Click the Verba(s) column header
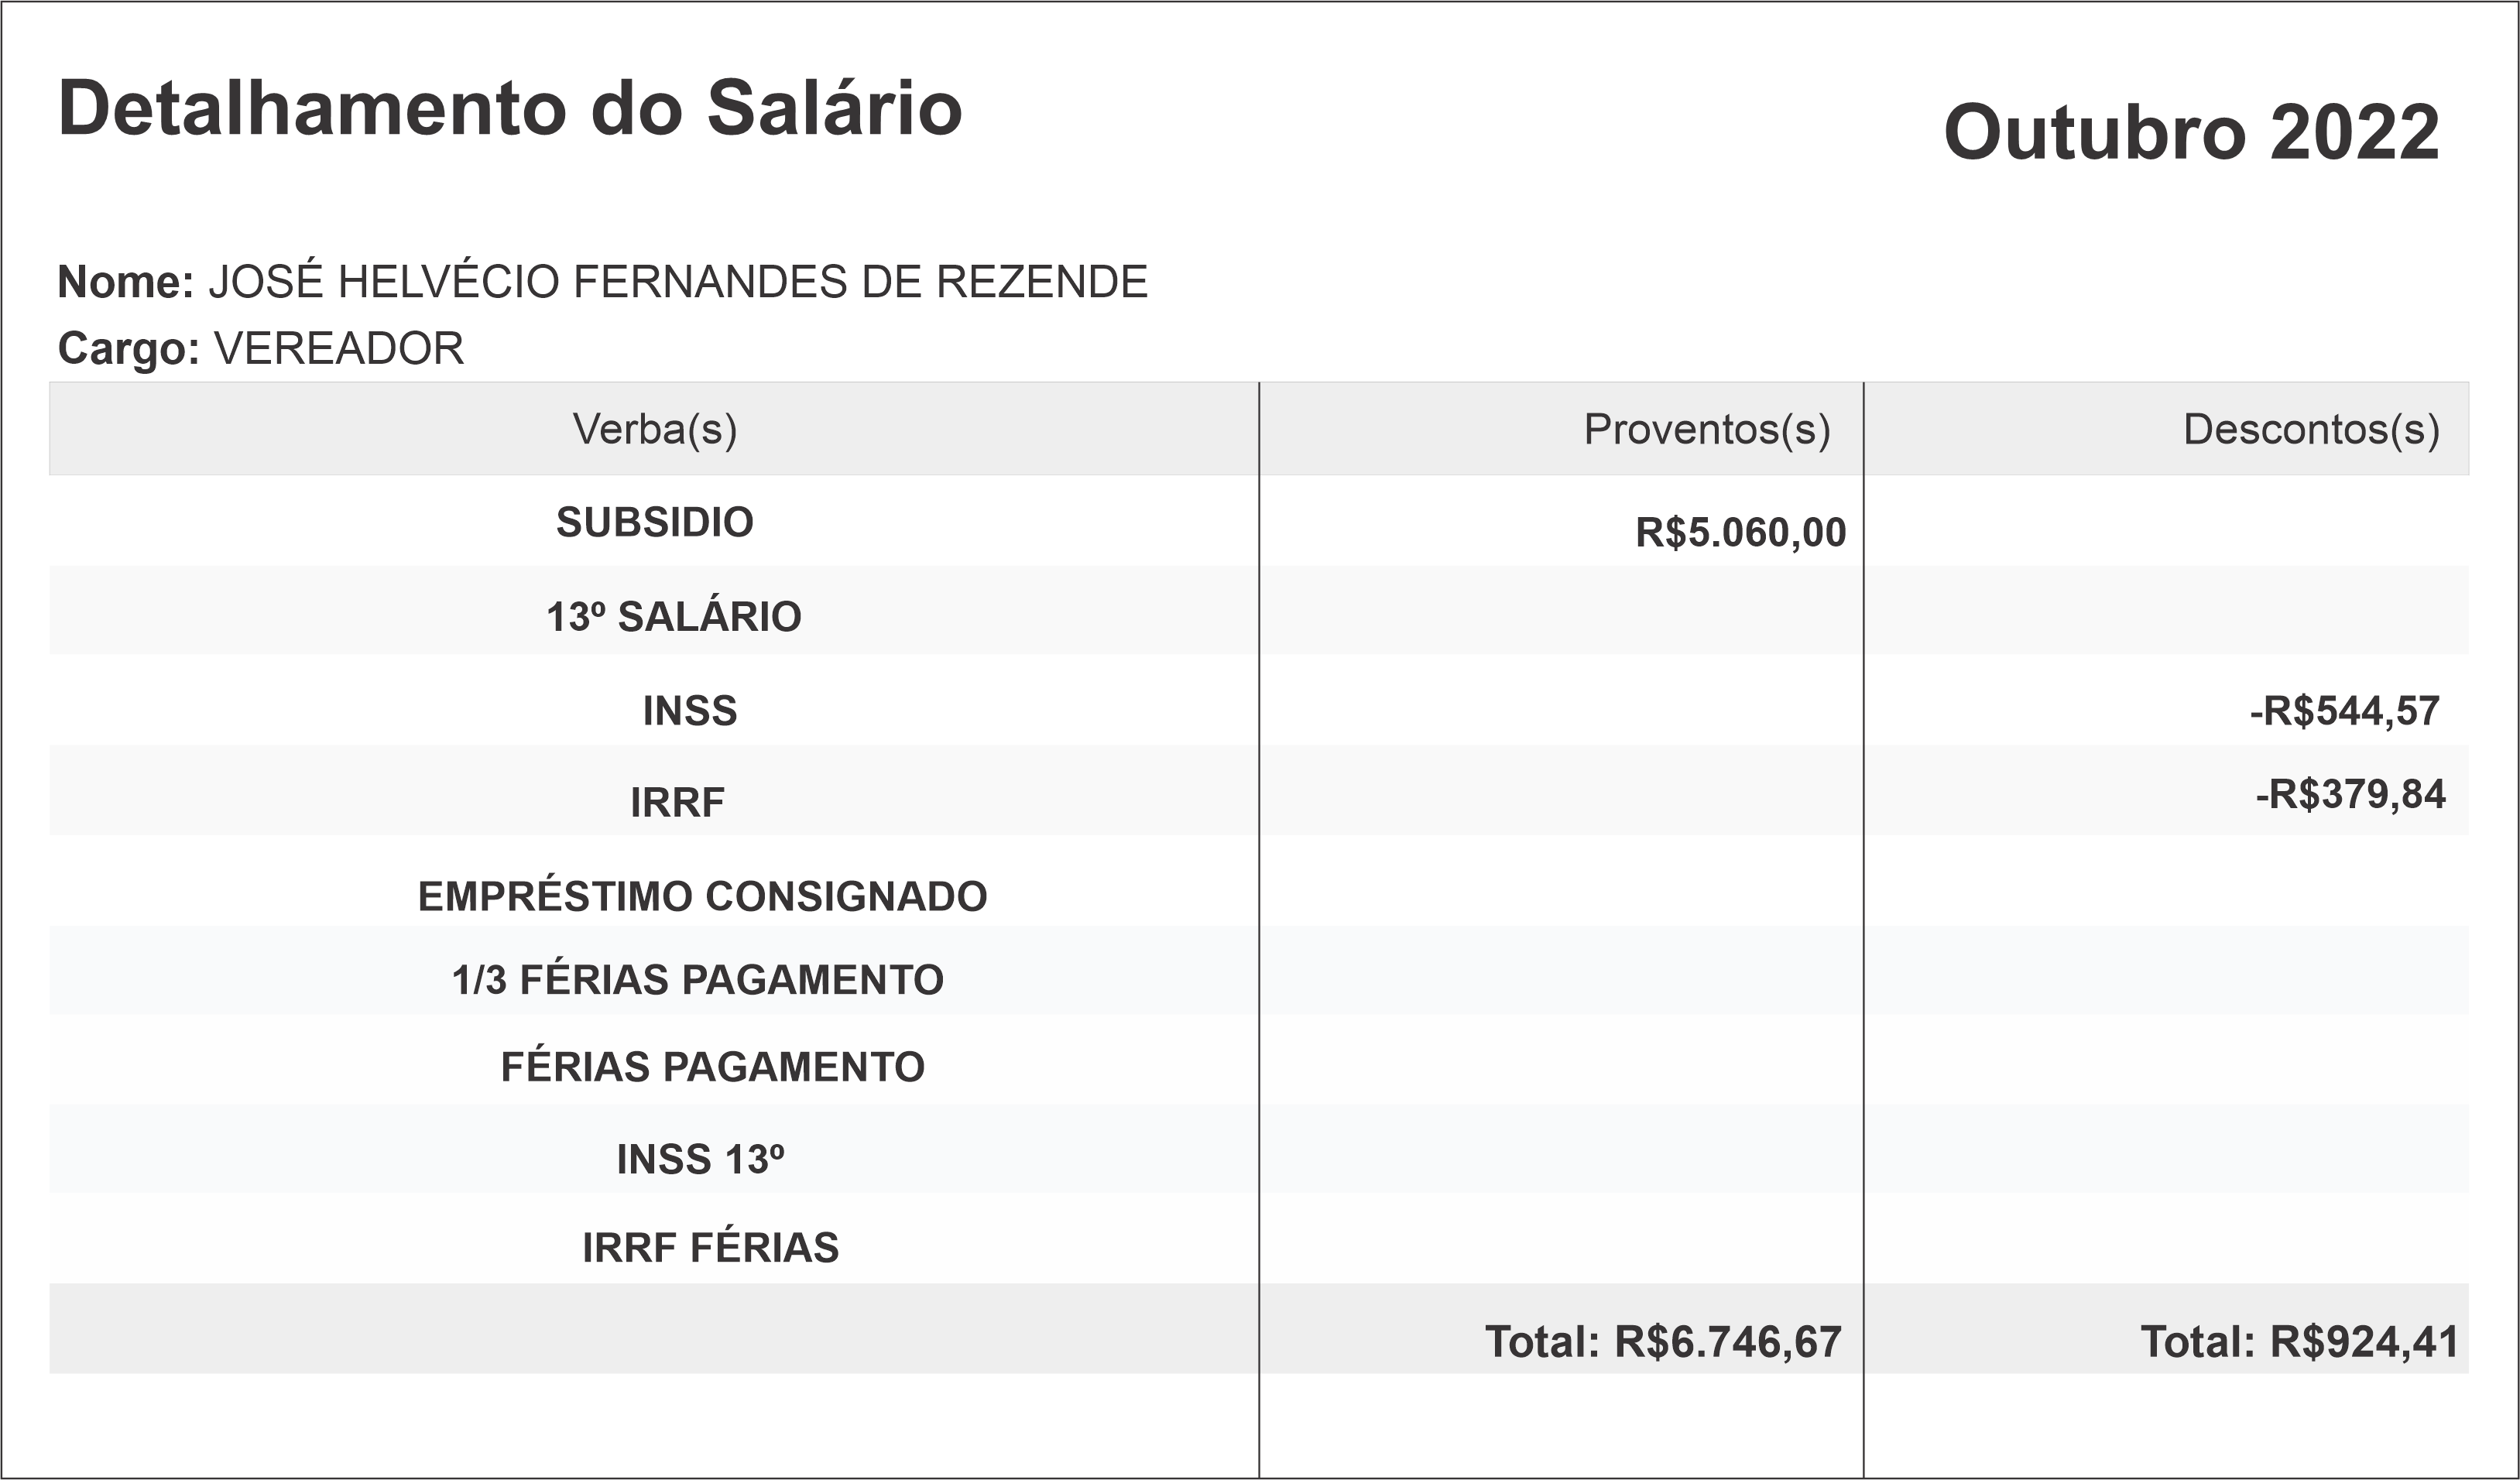The height and width of the screenshot is (1480, 2520). (655, 429)
